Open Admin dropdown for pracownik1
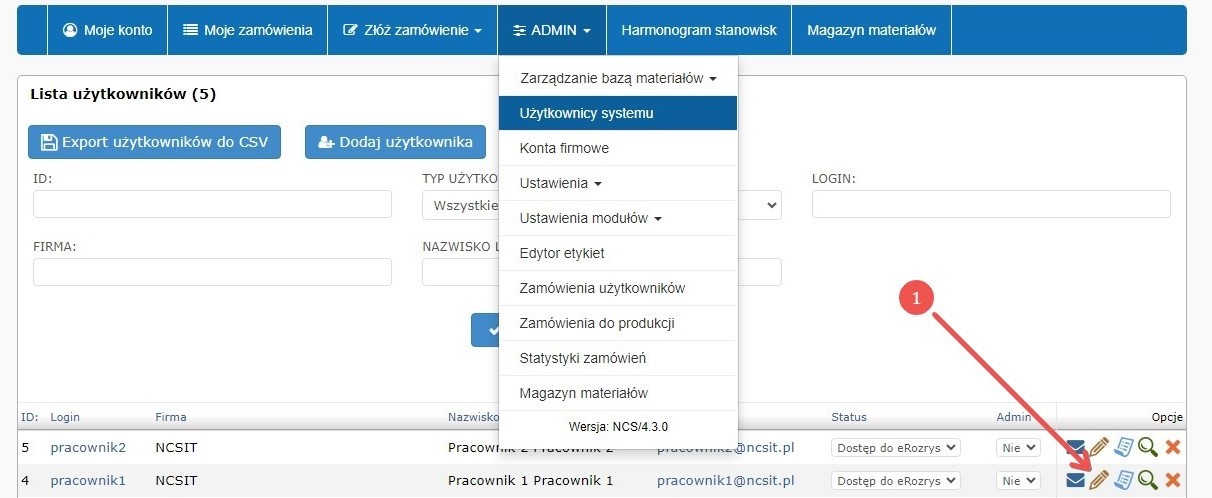The height and width of the screenshot is (498, 1212). pyautogui.click(x=1018, y=481)
